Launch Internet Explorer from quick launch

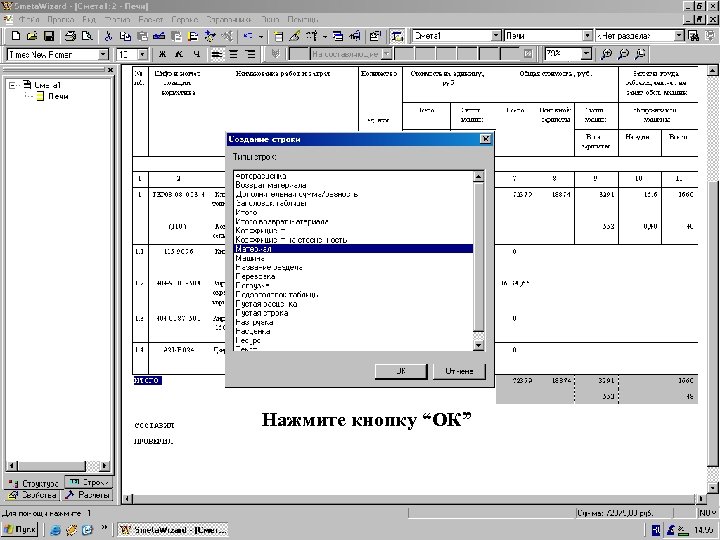click(57, 529)
